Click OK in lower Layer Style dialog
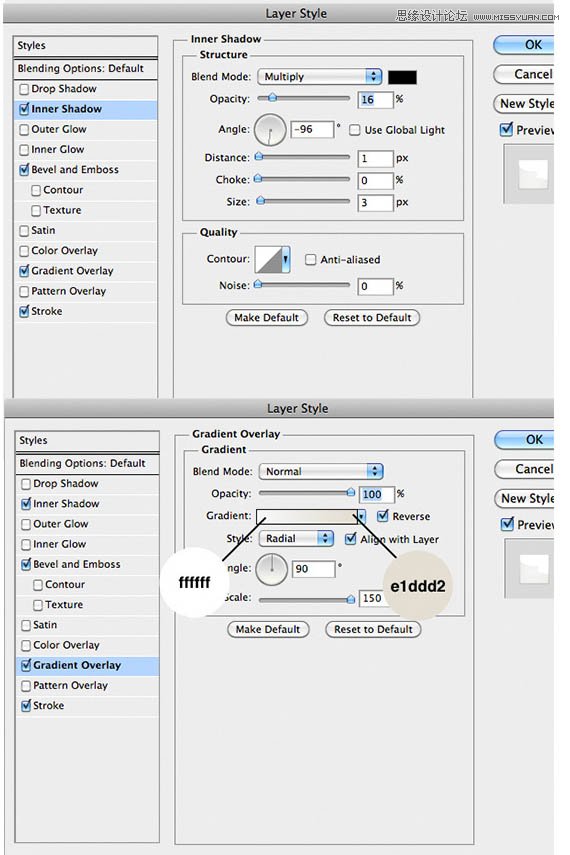 pyautogui.click(x=525, y=439)
